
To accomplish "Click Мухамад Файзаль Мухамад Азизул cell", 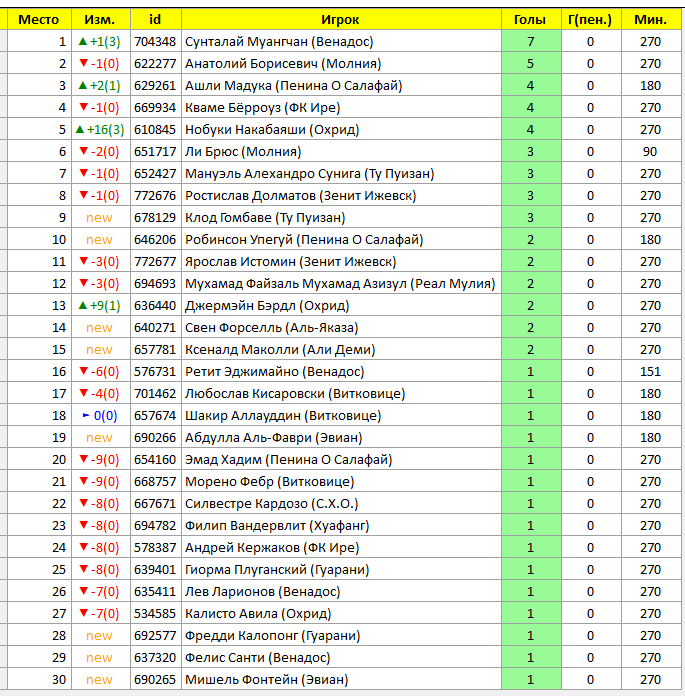I will click(341, 284).
